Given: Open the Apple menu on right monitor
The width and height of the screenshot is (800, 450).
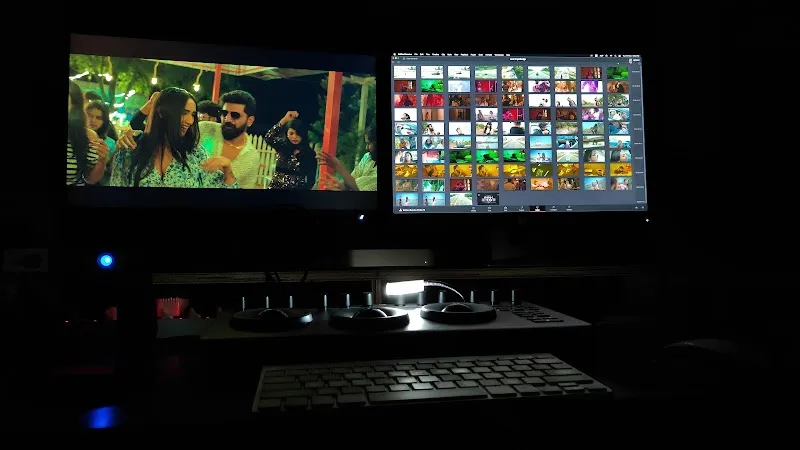Looking at the screenshot, I should pos(395,54).
